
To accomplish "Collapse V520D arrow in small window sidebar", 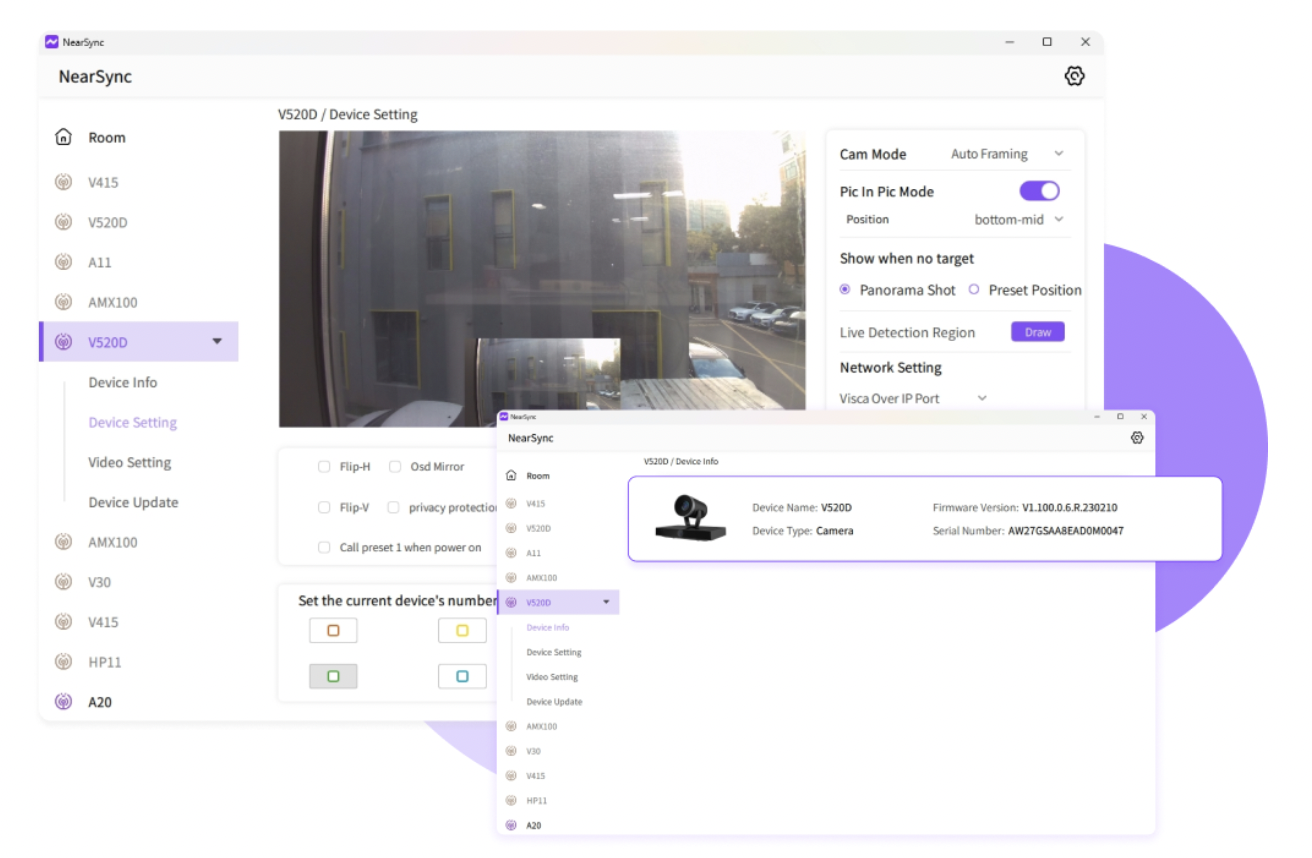I will pyautogui.click(x=606, y=602).
